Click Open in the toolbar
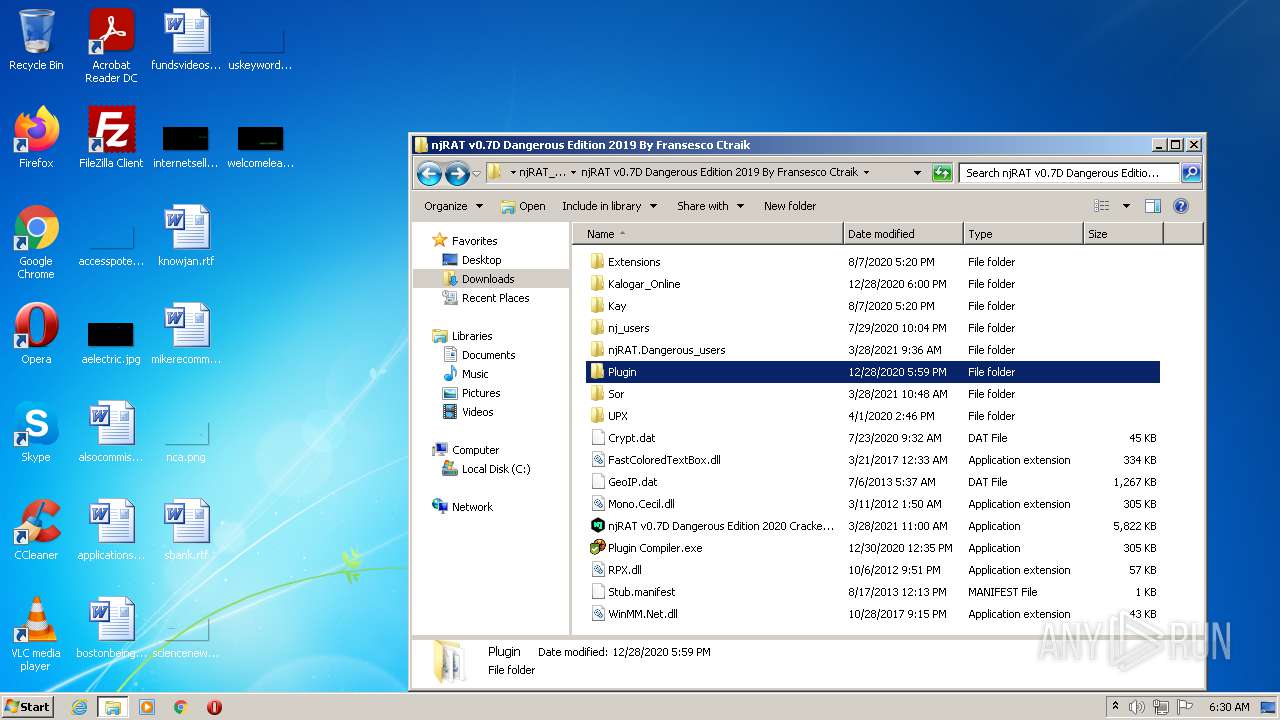 (x=523, y=206)
